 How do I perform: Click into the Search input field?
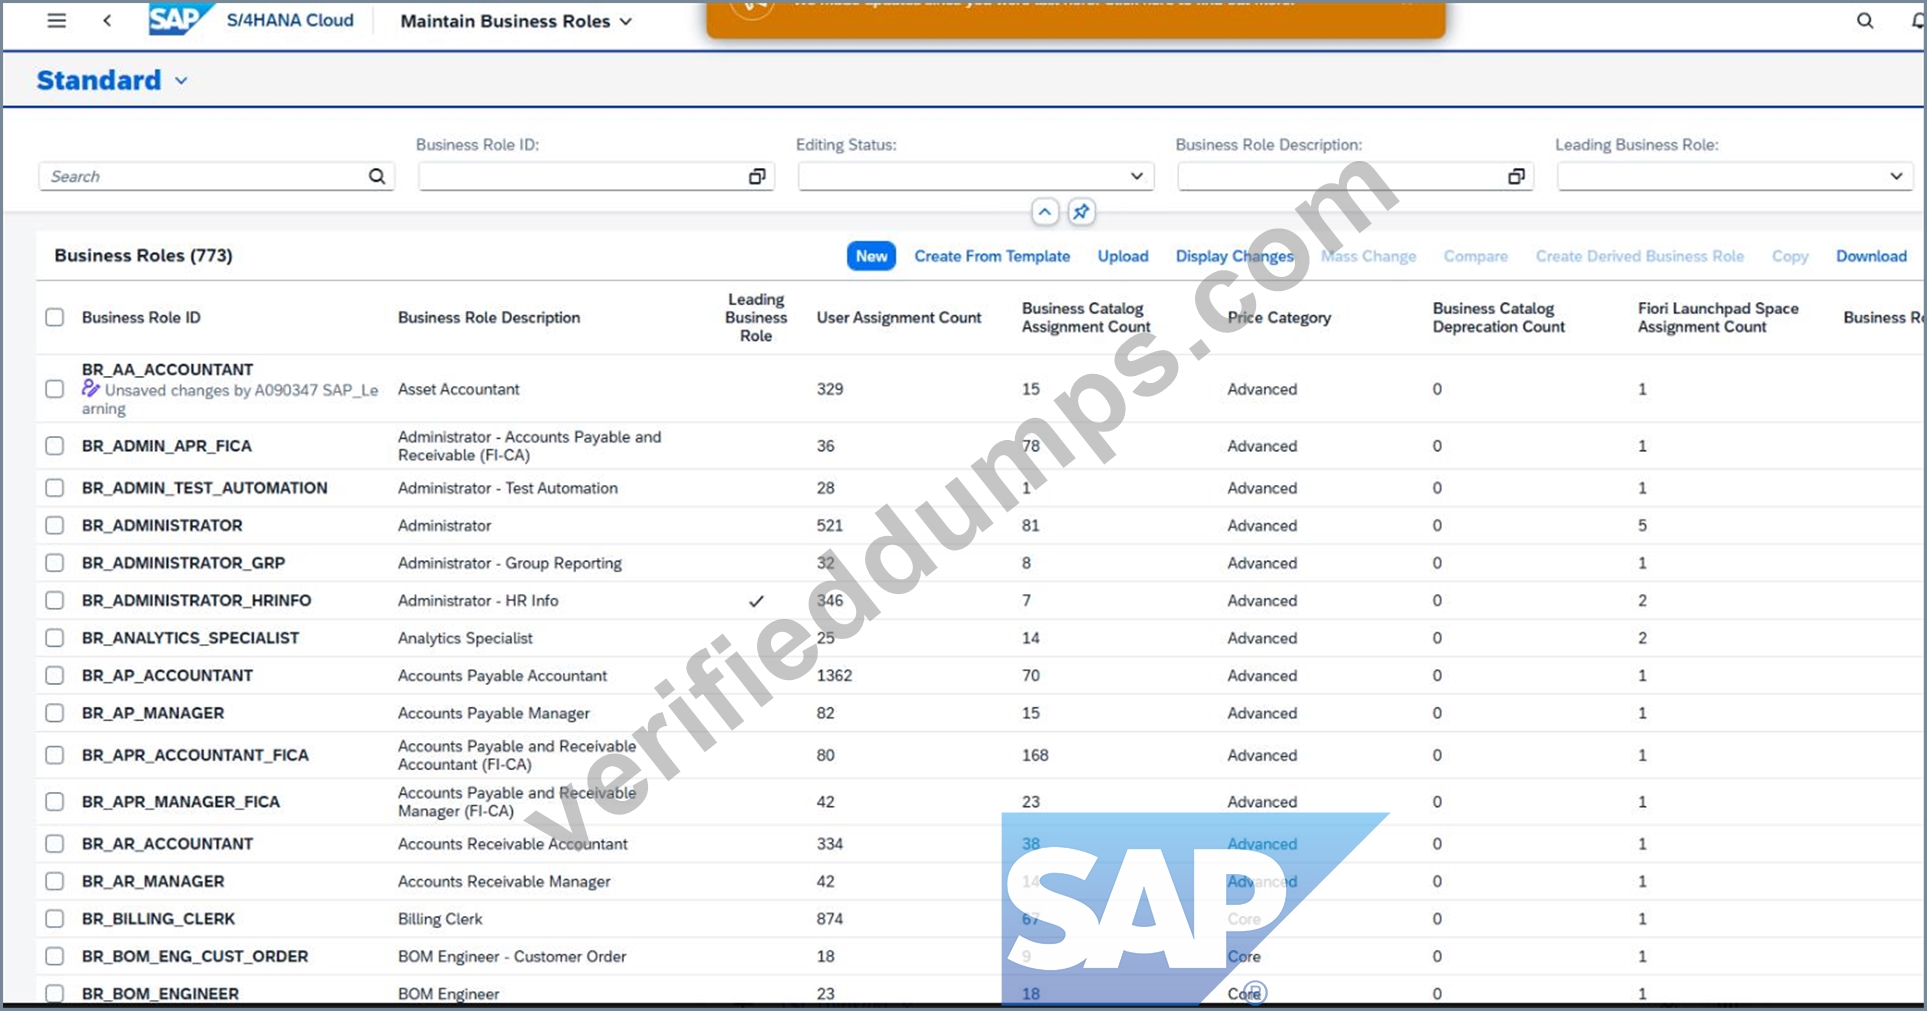tap(205, 176)
